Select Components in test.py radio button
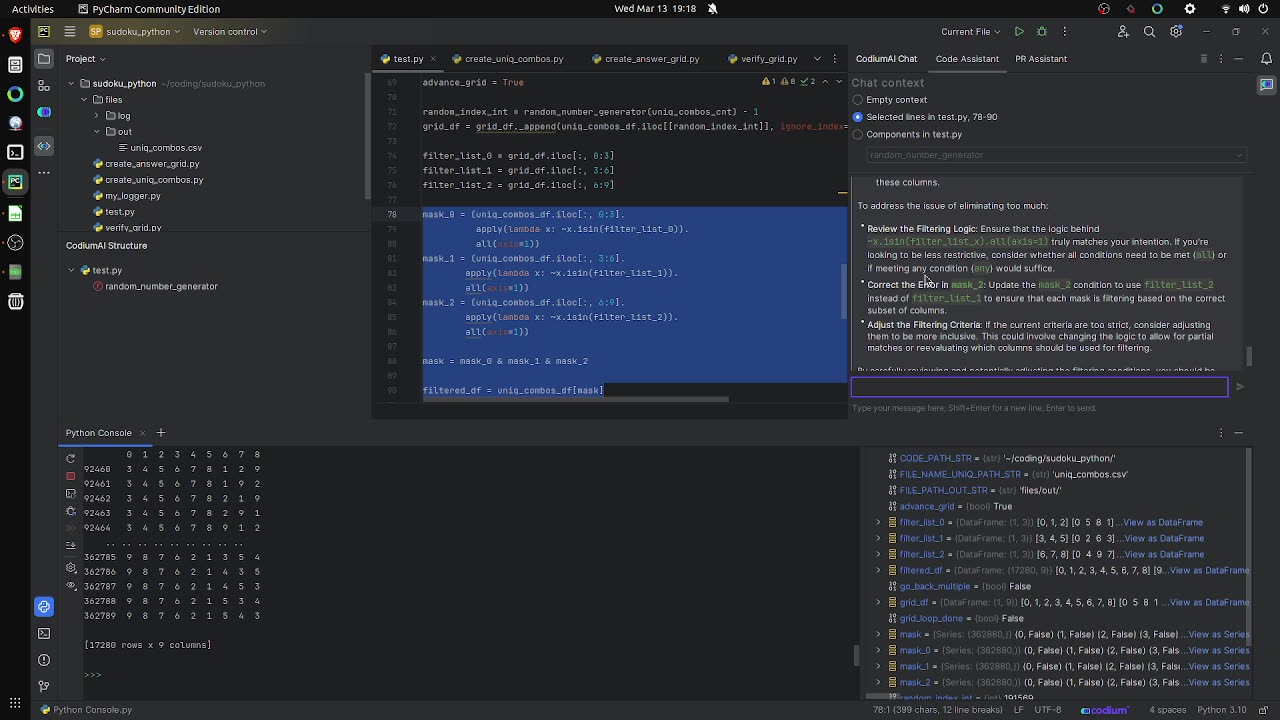 (857, 134)
